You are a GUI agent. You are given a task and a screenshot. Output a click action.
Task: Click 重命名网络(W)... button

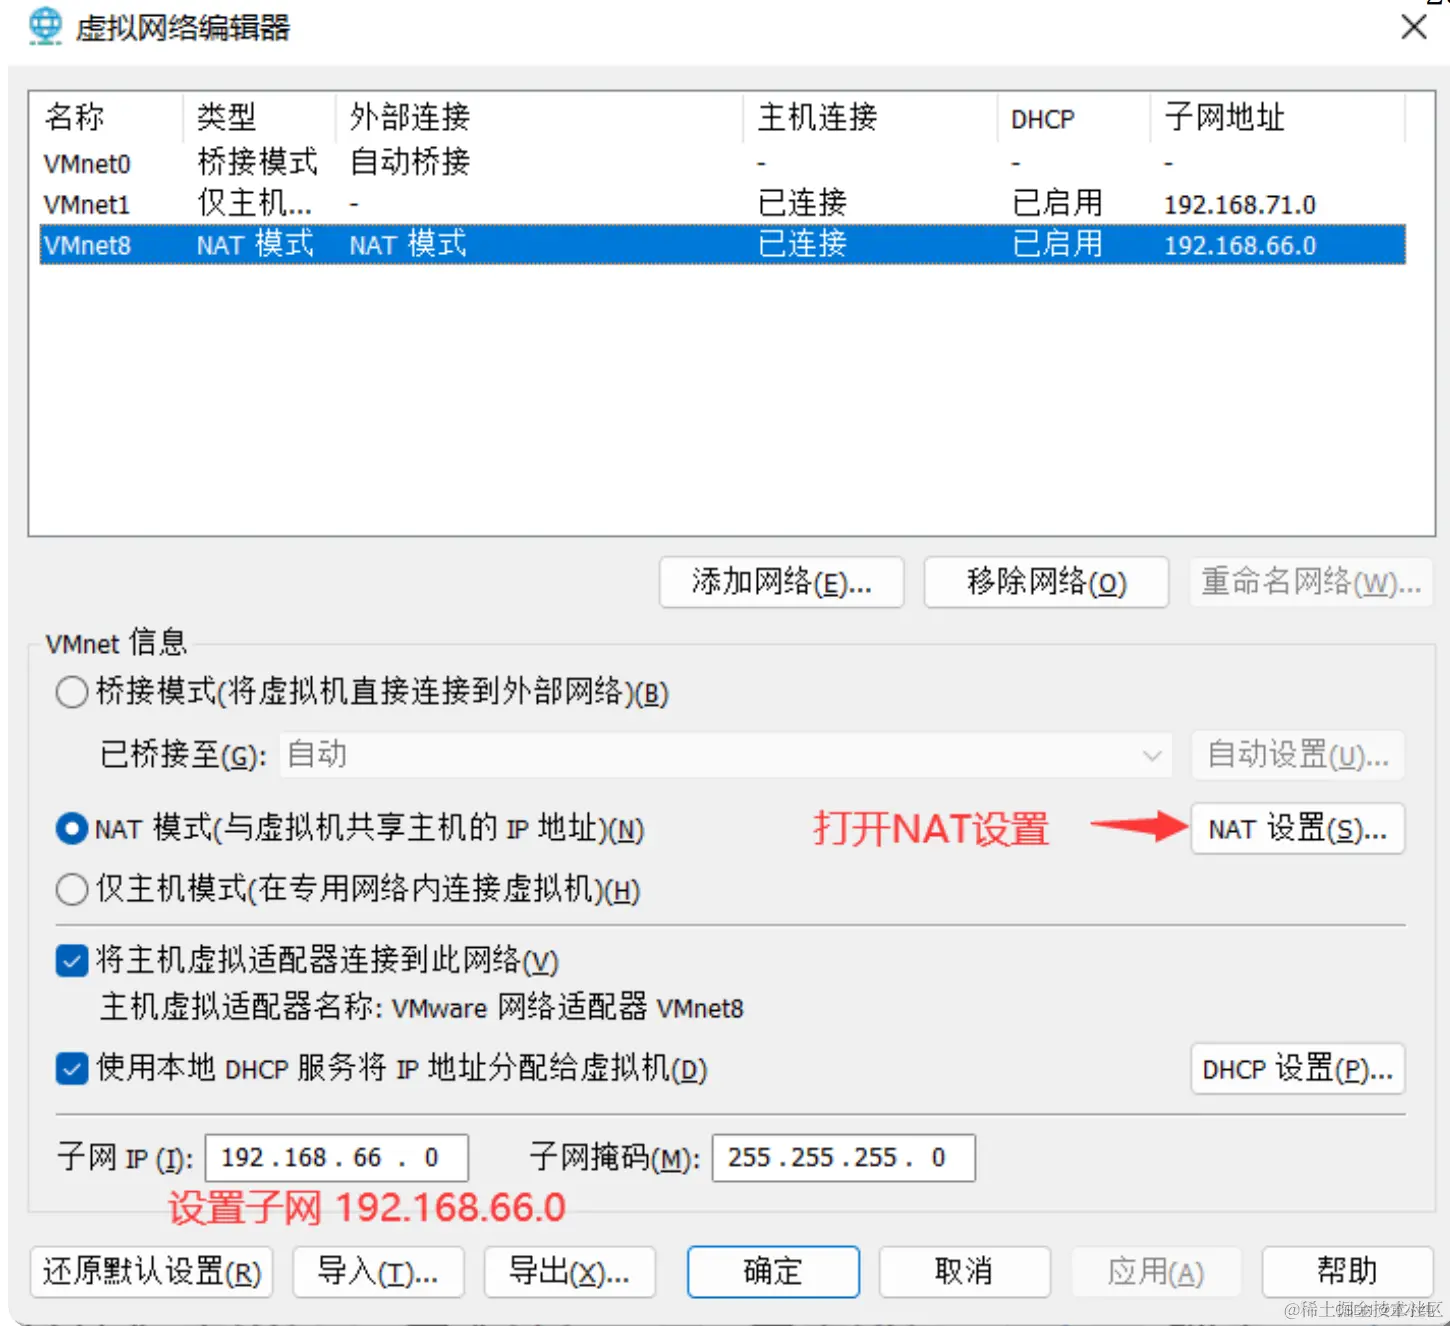pos(1311,582)
